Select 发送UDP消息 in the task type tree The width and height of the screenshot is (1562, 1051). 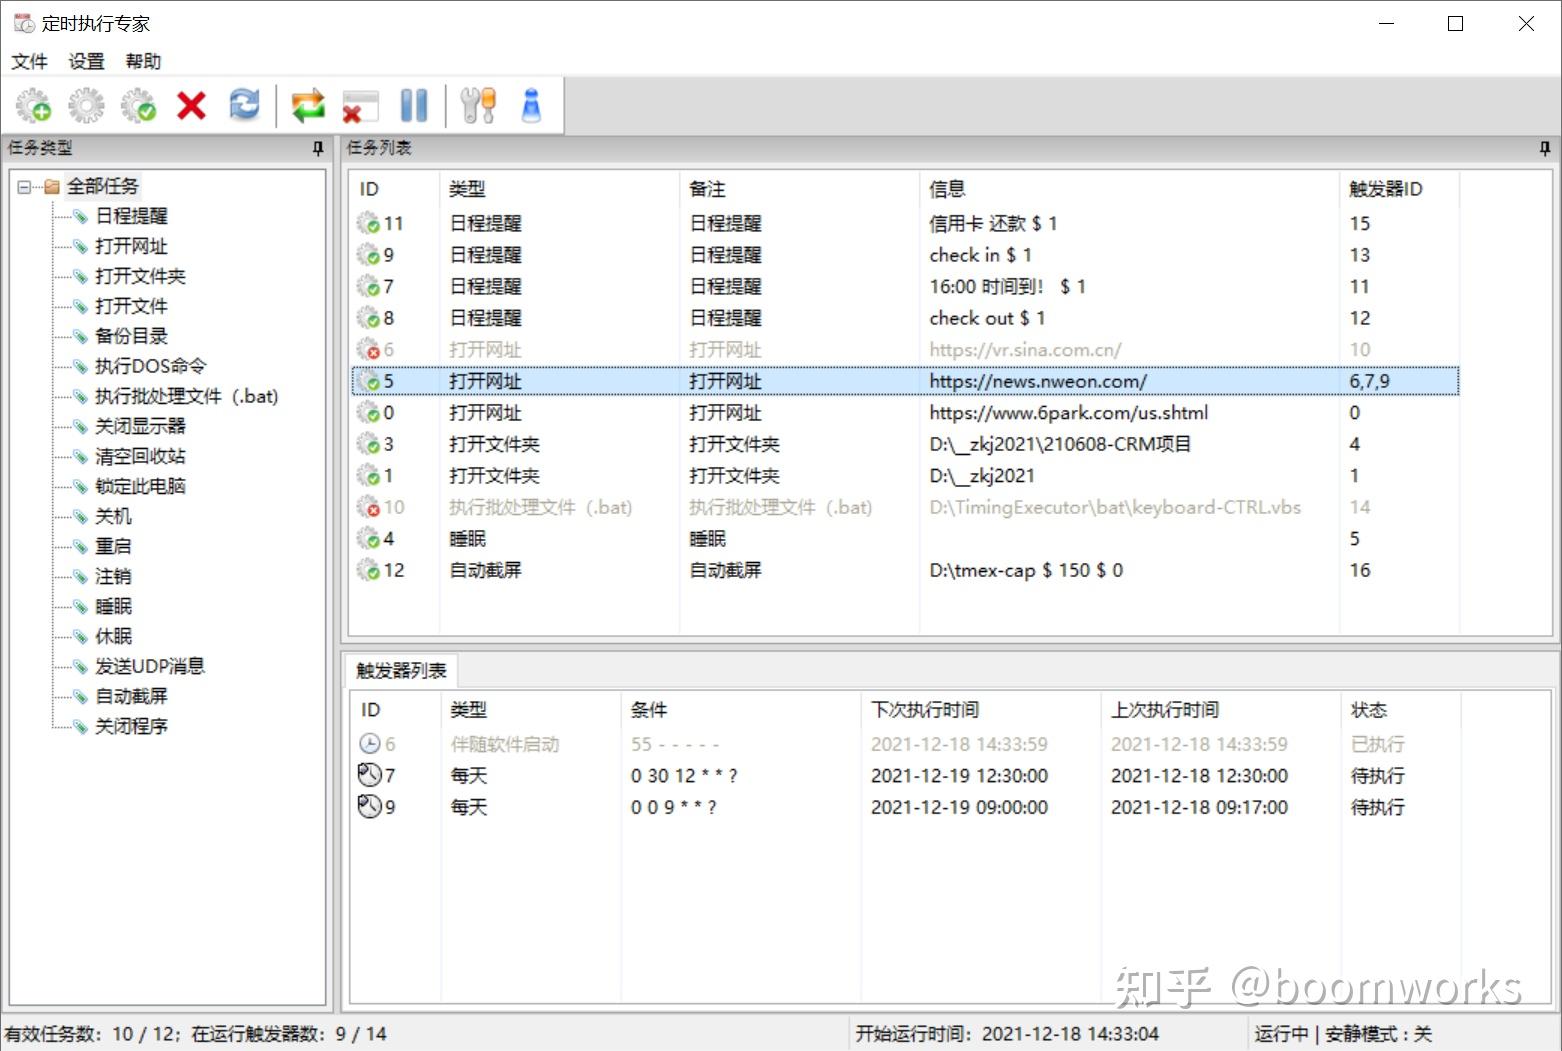coord(150,666)
